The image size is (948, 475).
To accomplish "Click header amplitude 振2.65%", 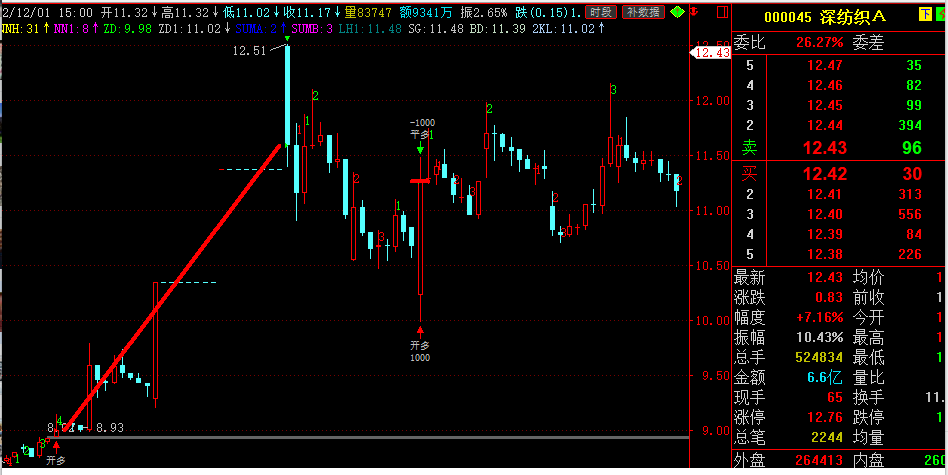I will tap(484, 12).
